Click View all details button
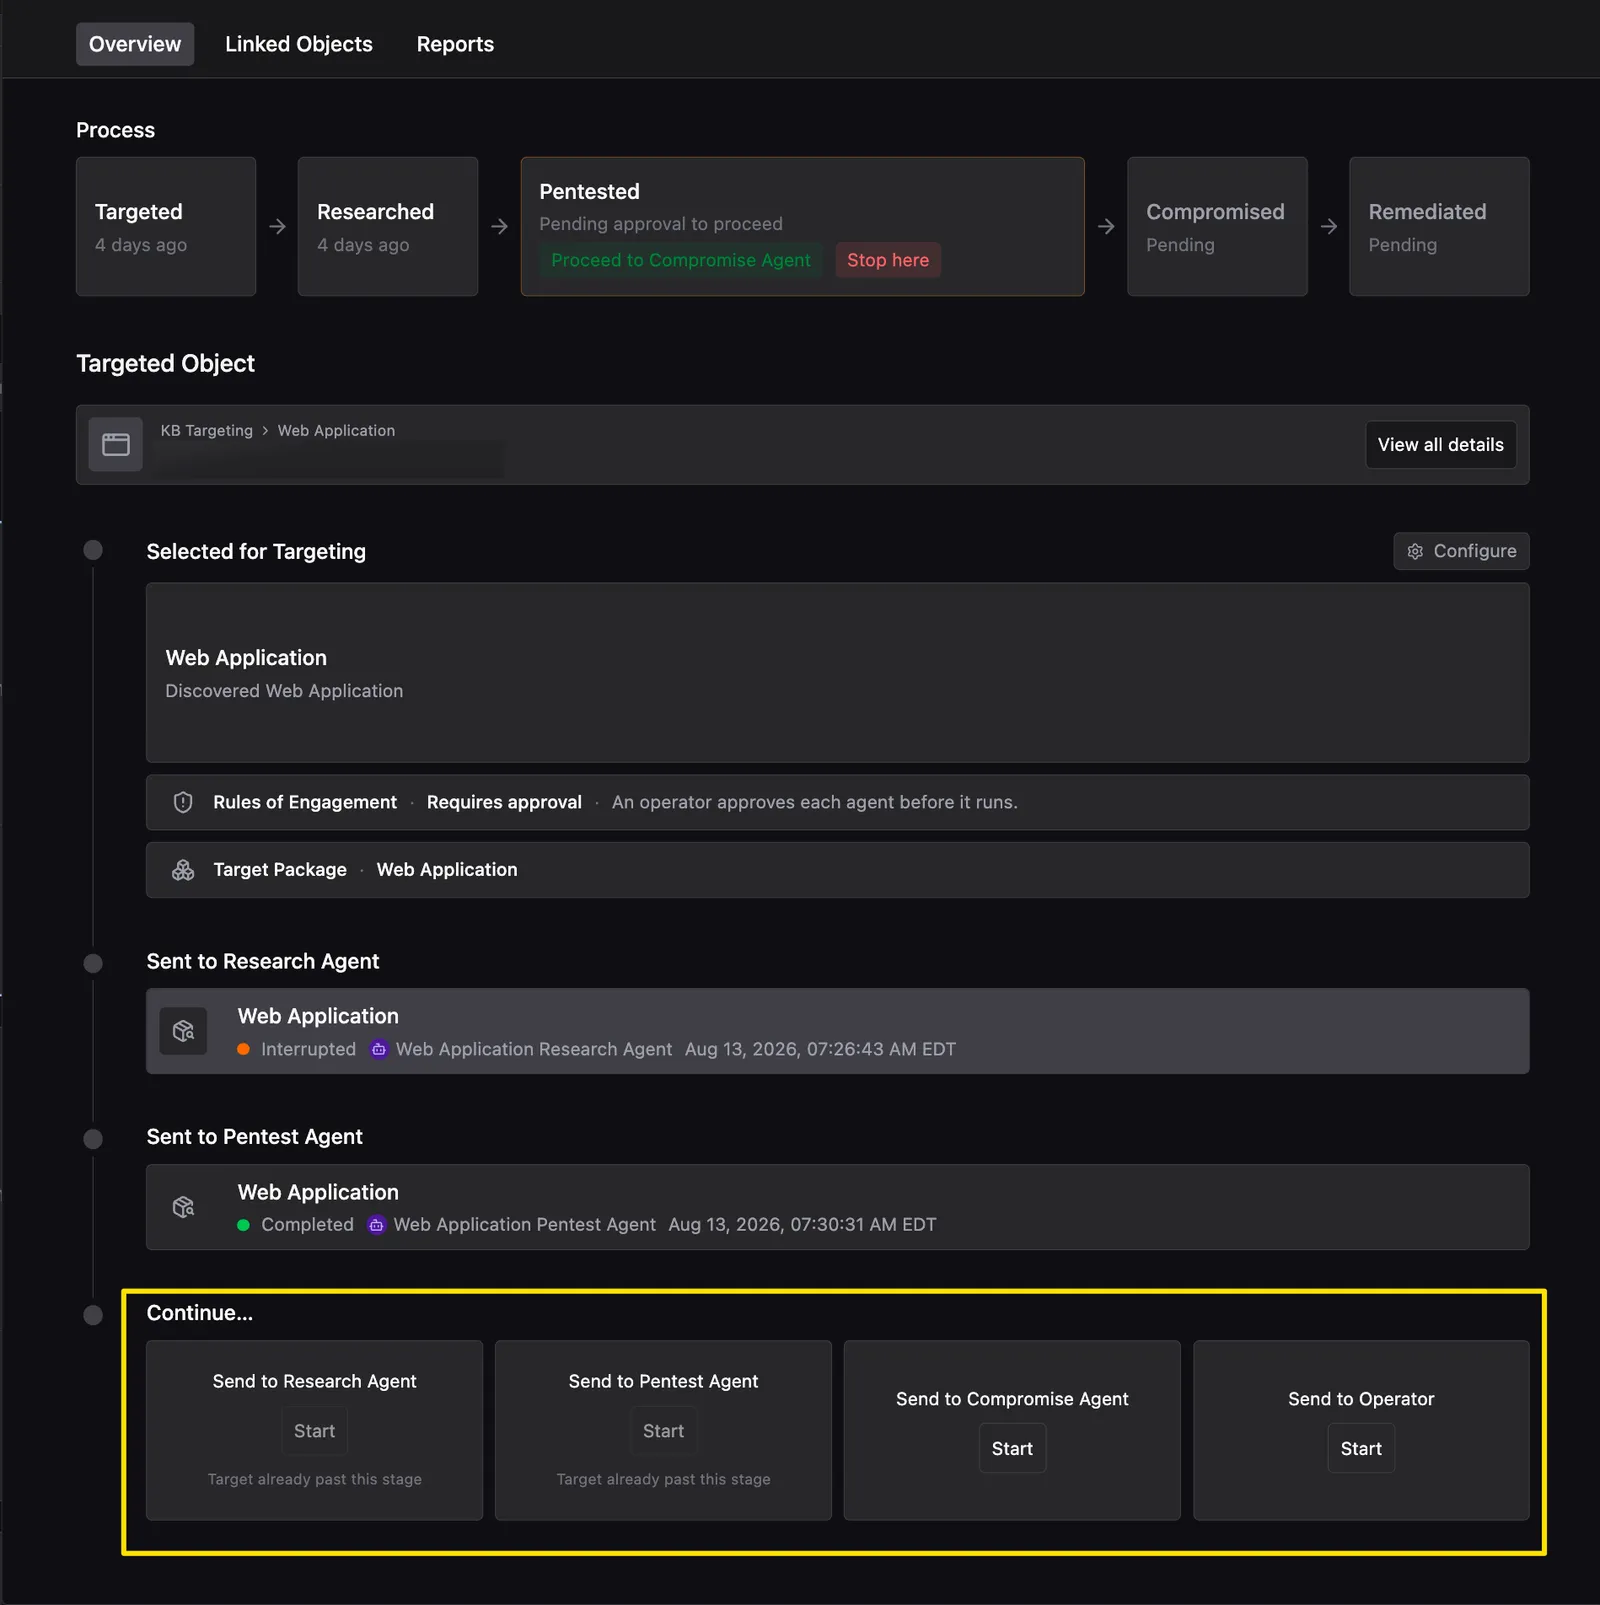This screenshot has width=1600, height=1605. point(1441,445)
